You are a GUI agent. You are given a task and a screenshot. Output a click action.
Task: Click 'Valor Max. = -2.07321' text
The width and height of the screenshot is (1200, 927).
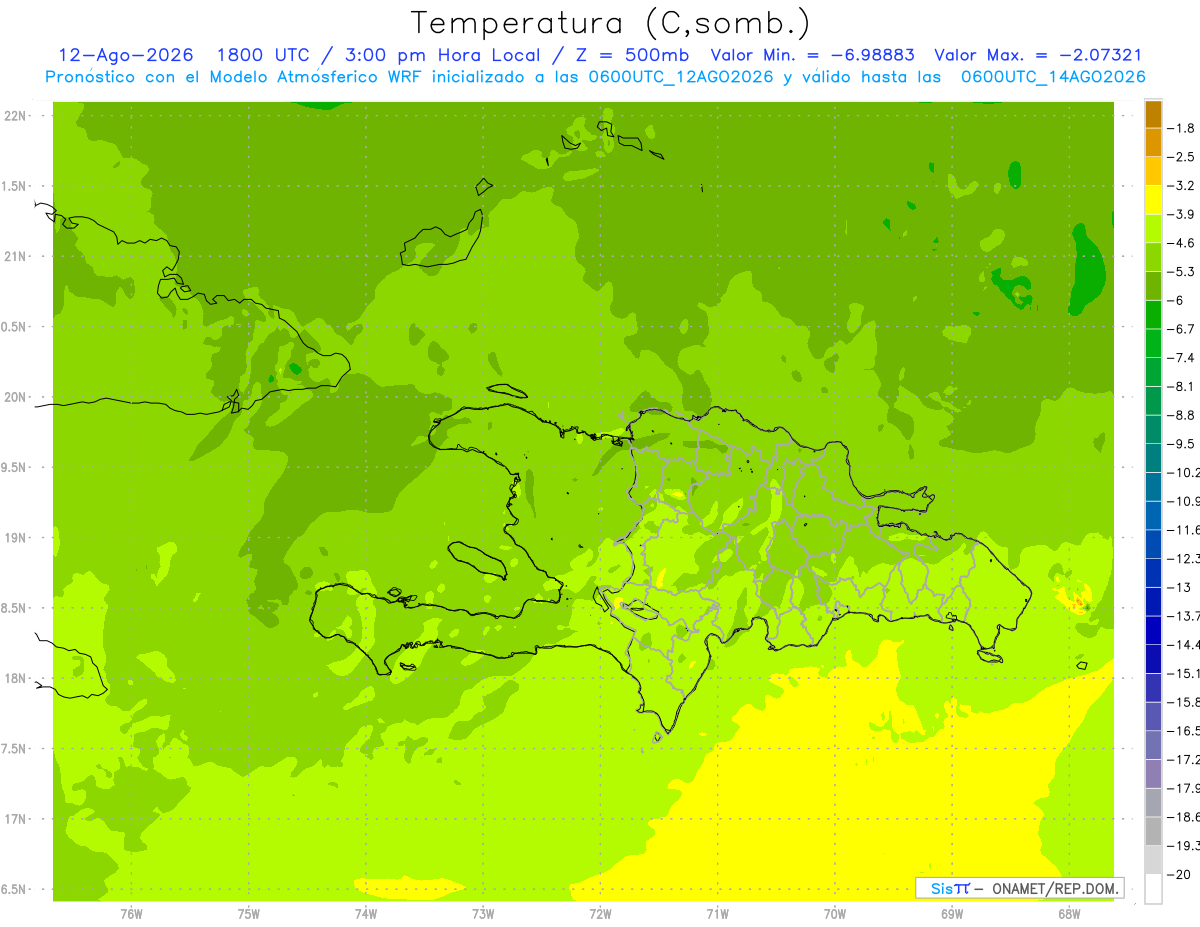tap(1038, 56)
